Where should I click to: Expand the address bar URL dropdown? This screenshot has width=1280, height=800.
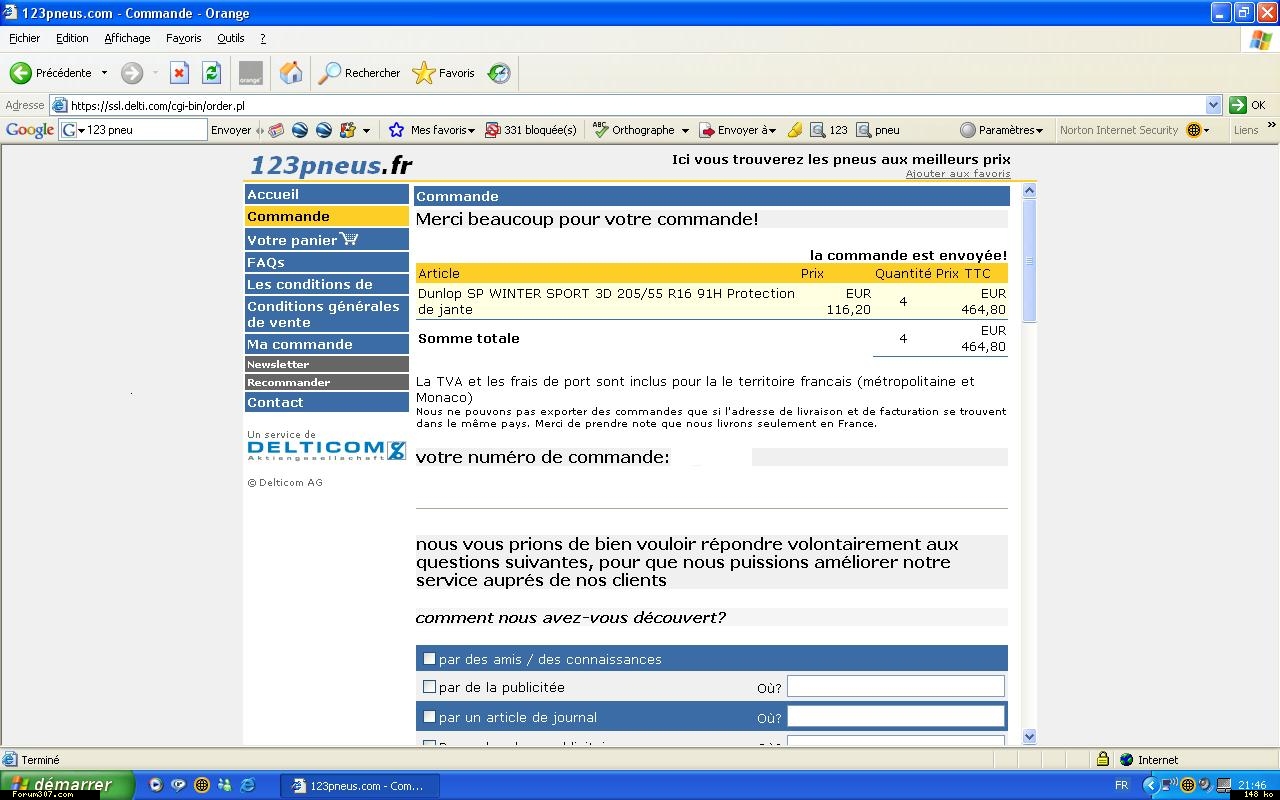coord(1213,105)
